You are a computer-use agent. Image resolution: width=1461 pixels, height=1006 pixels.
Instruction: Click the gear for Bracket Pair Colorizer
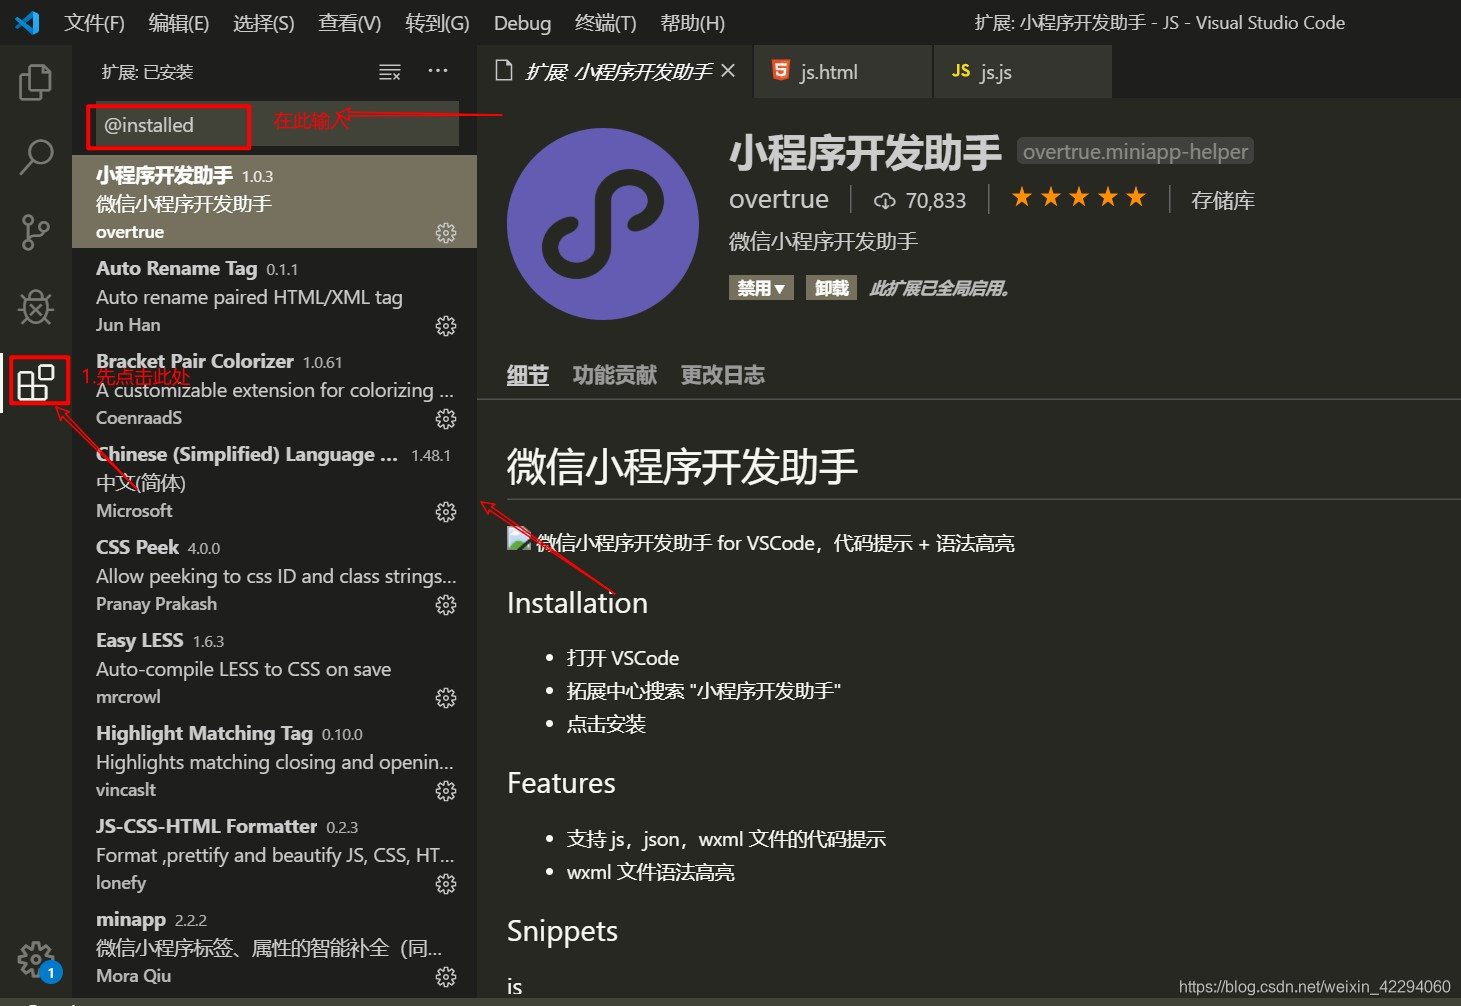(446, 419)
